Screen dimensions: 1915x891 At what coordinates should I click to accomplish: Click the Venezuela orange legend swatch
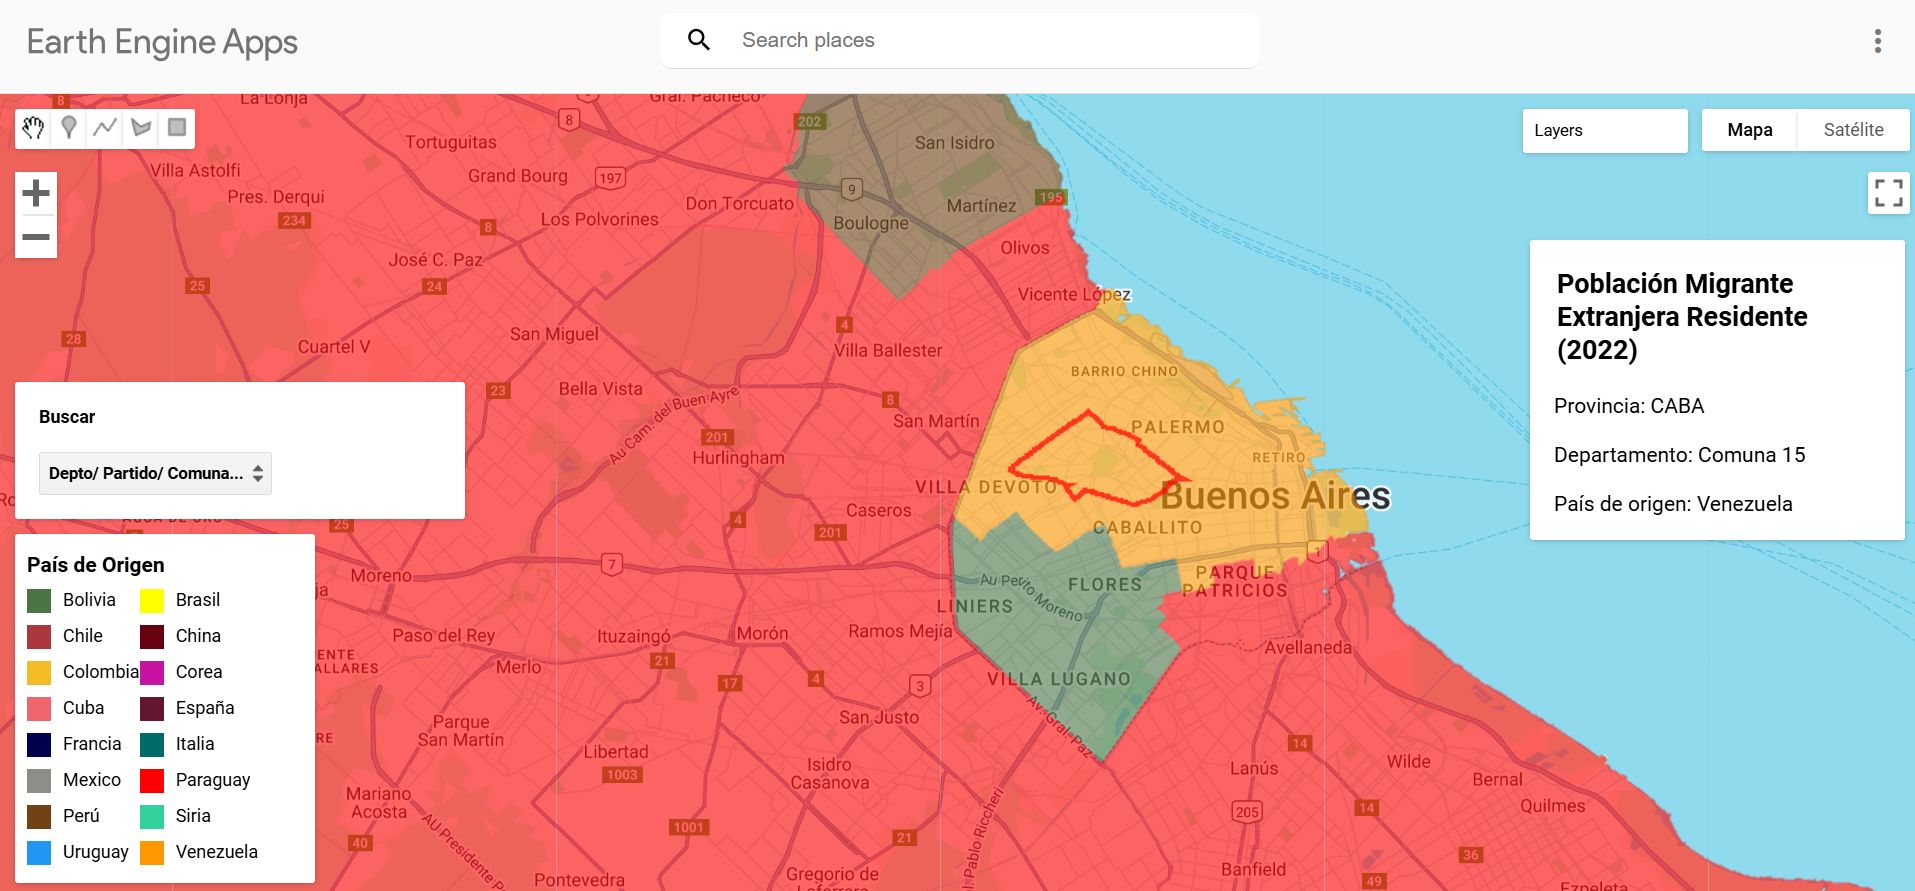[152, 852]
